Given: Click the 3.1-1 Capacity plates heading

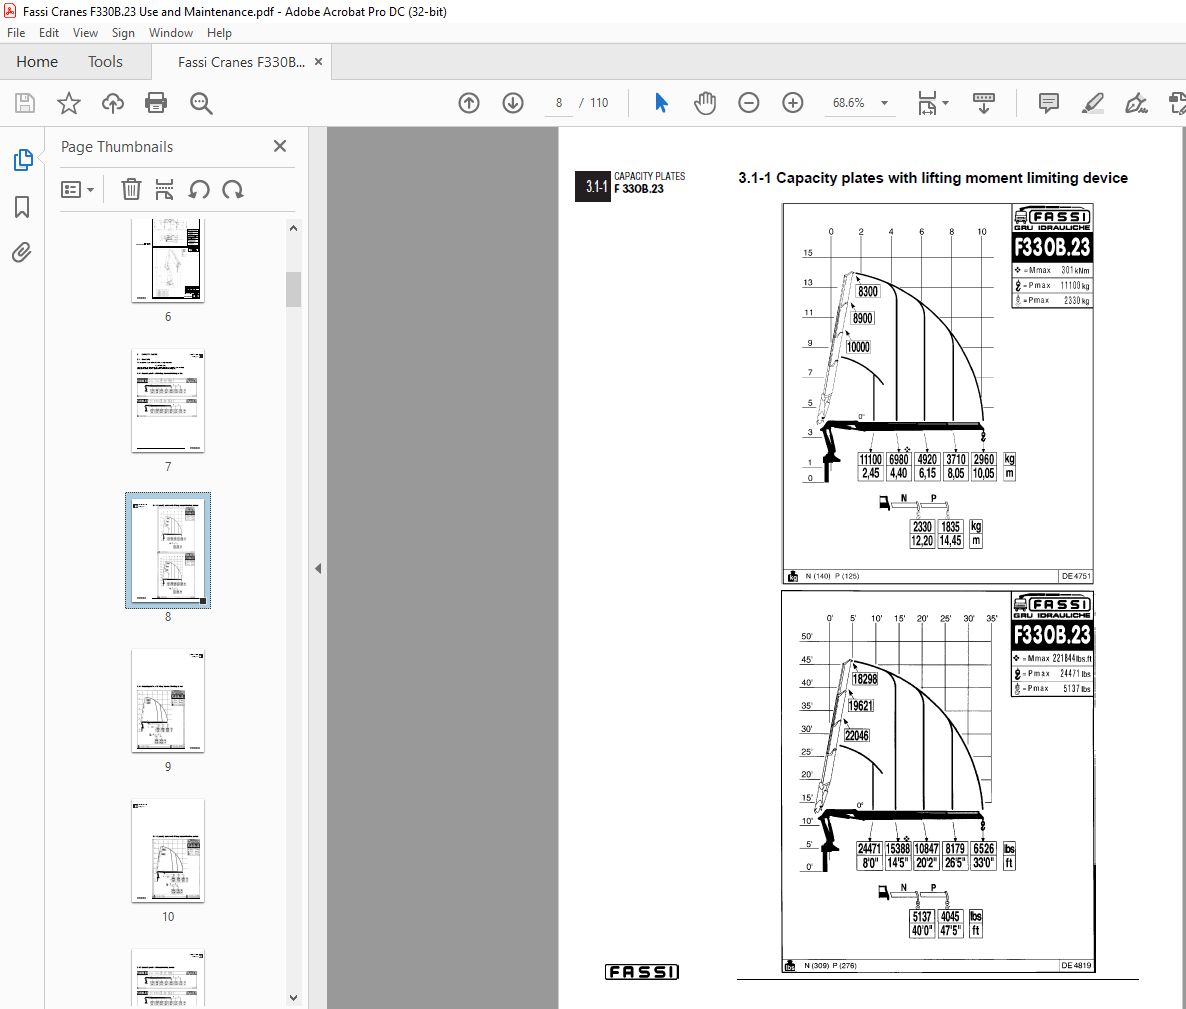Looking at the screenshot, I should point(933,178).
